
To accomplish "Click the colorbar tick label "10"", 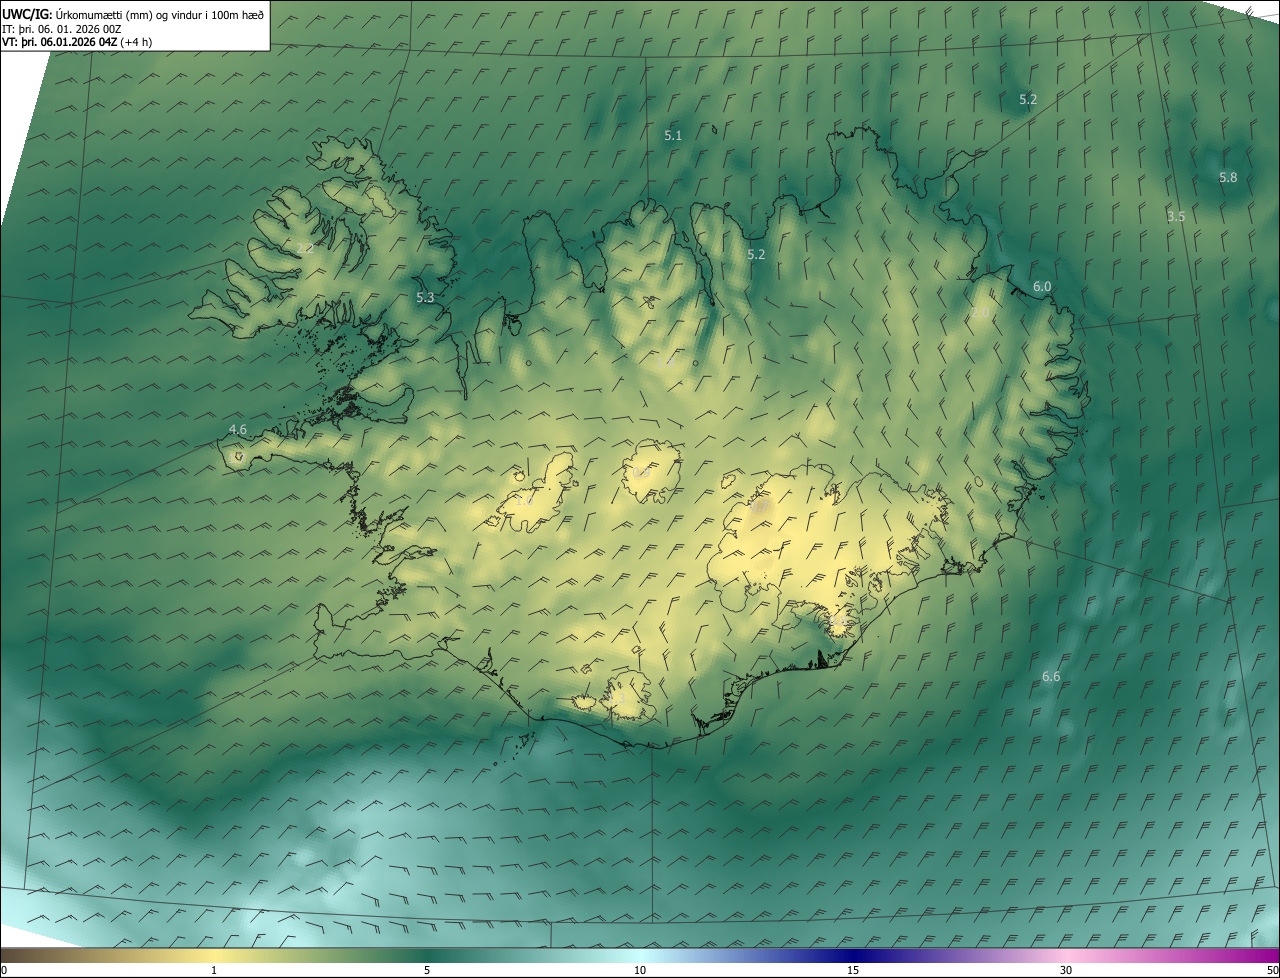I will (640, 970).
